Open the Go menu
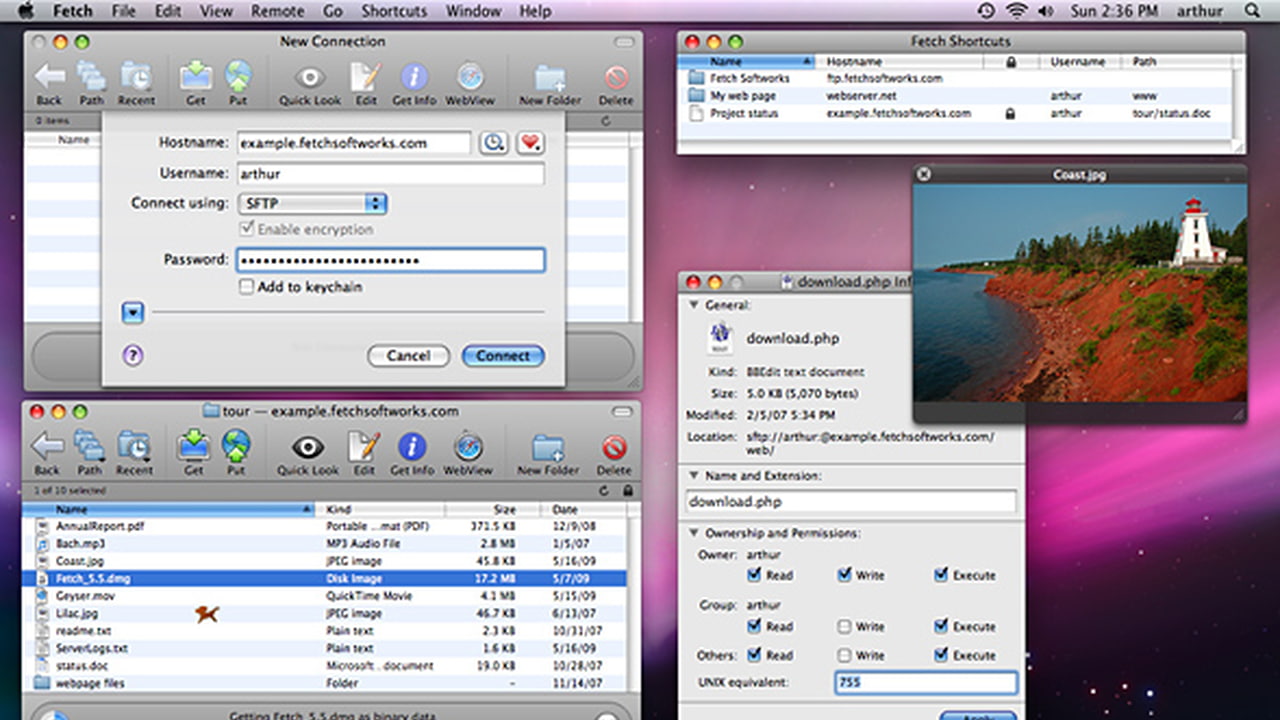Viewport: 1280px width, 720px height. (x=333, y=11)
